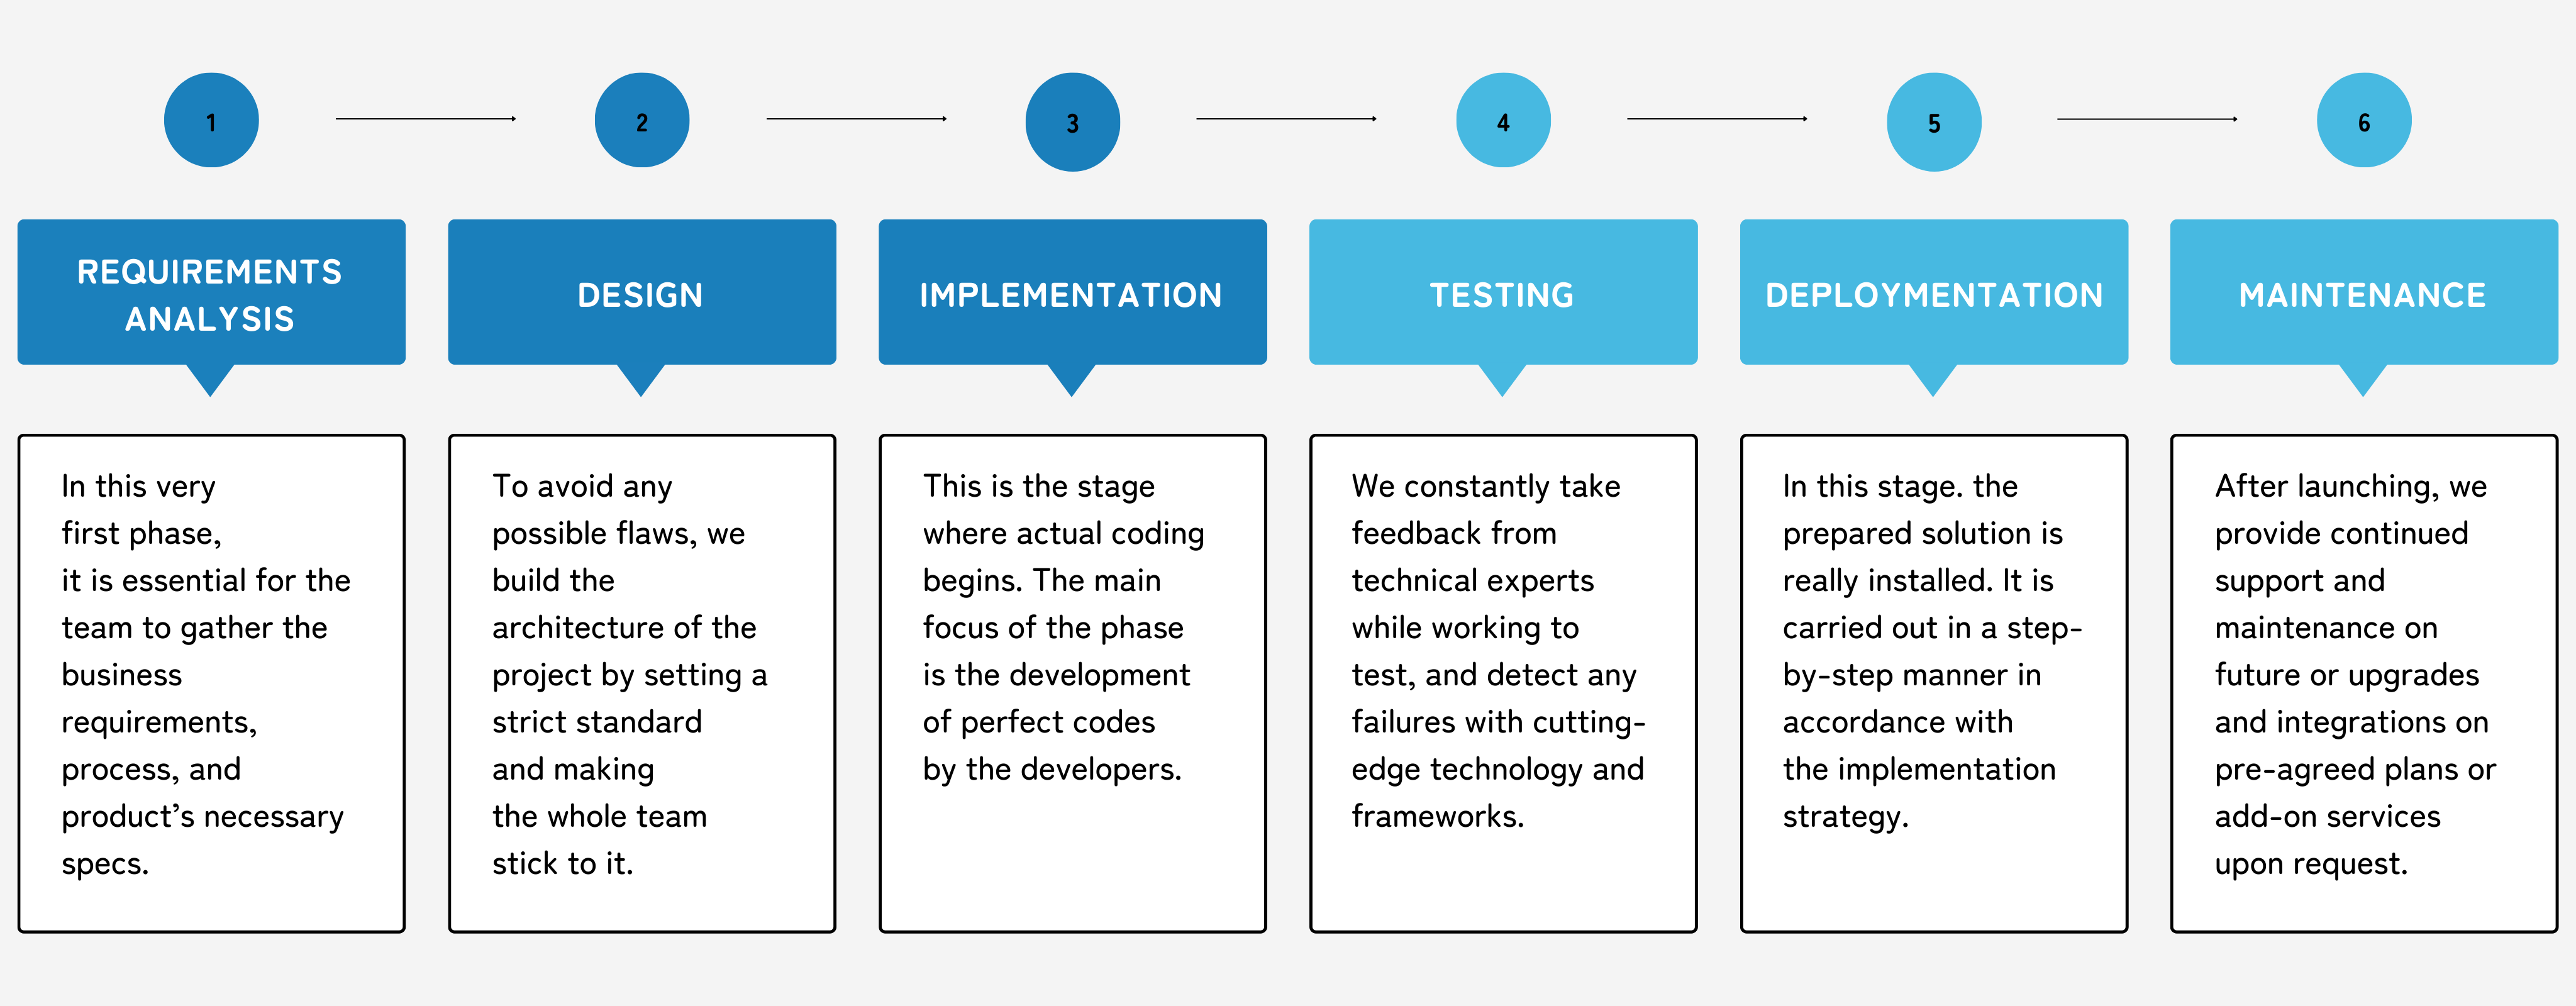Select the 'We constantly take feedback' text box

point(1503,683)
